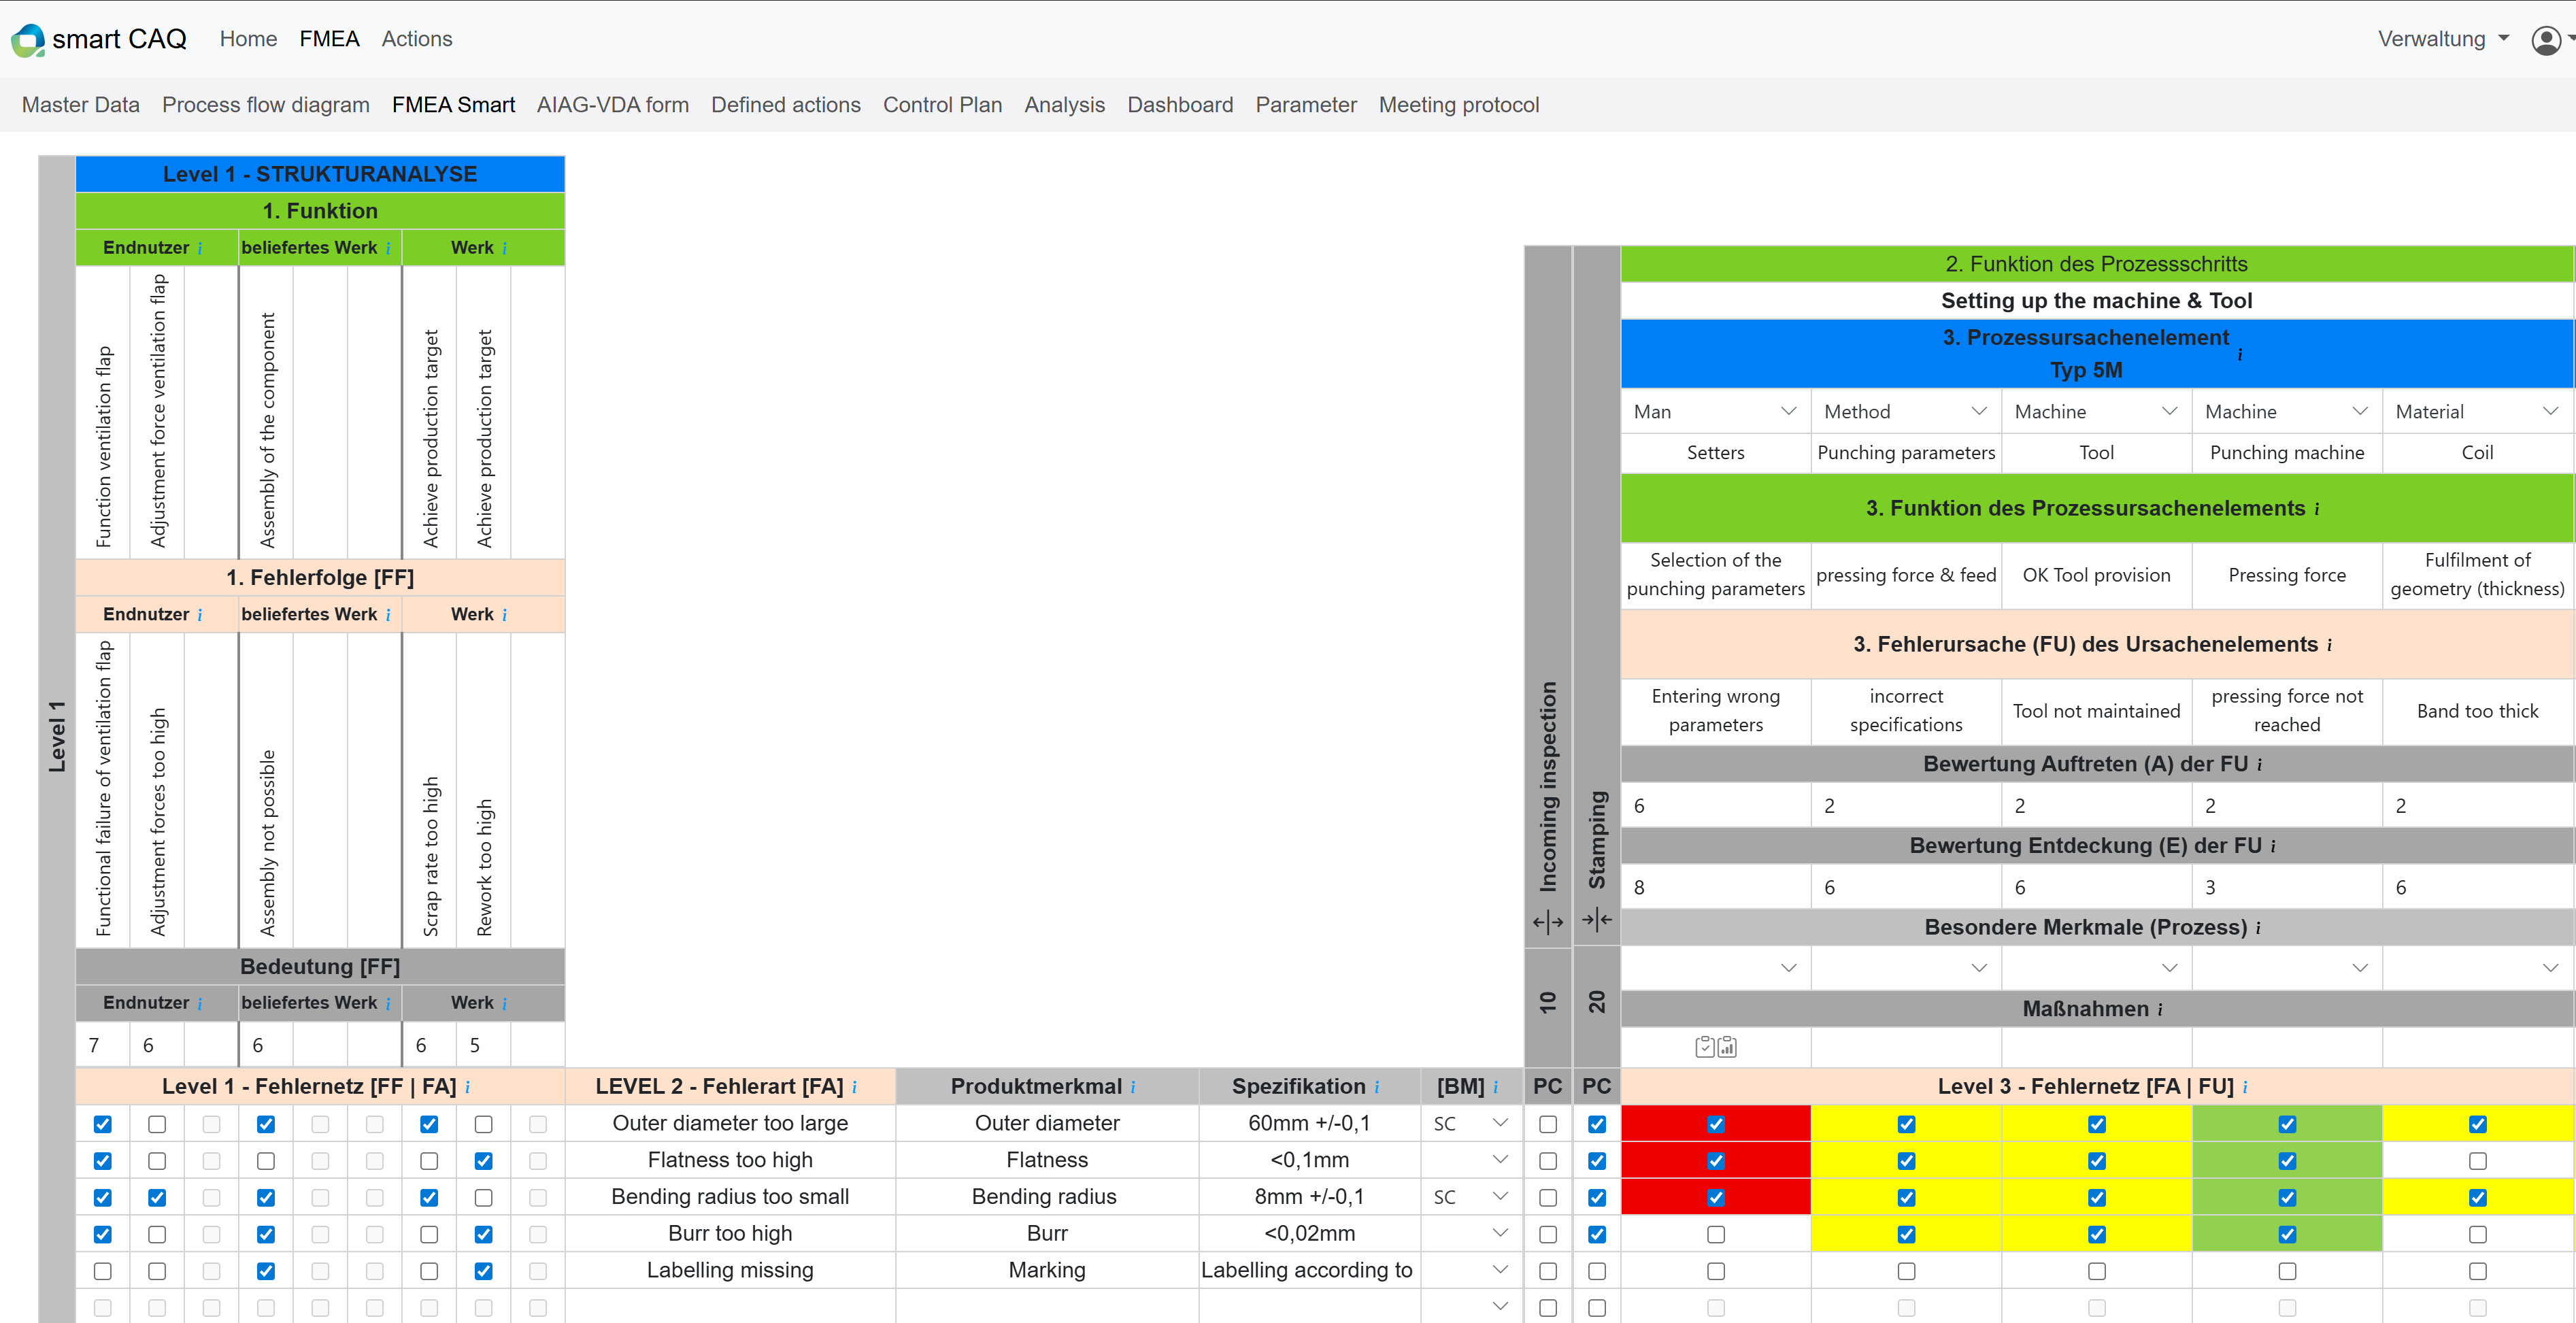Click the smart CAQ logo
Image resolution: width=2576 pixels, height=1323 pixels.
click(x=28, y=40)
